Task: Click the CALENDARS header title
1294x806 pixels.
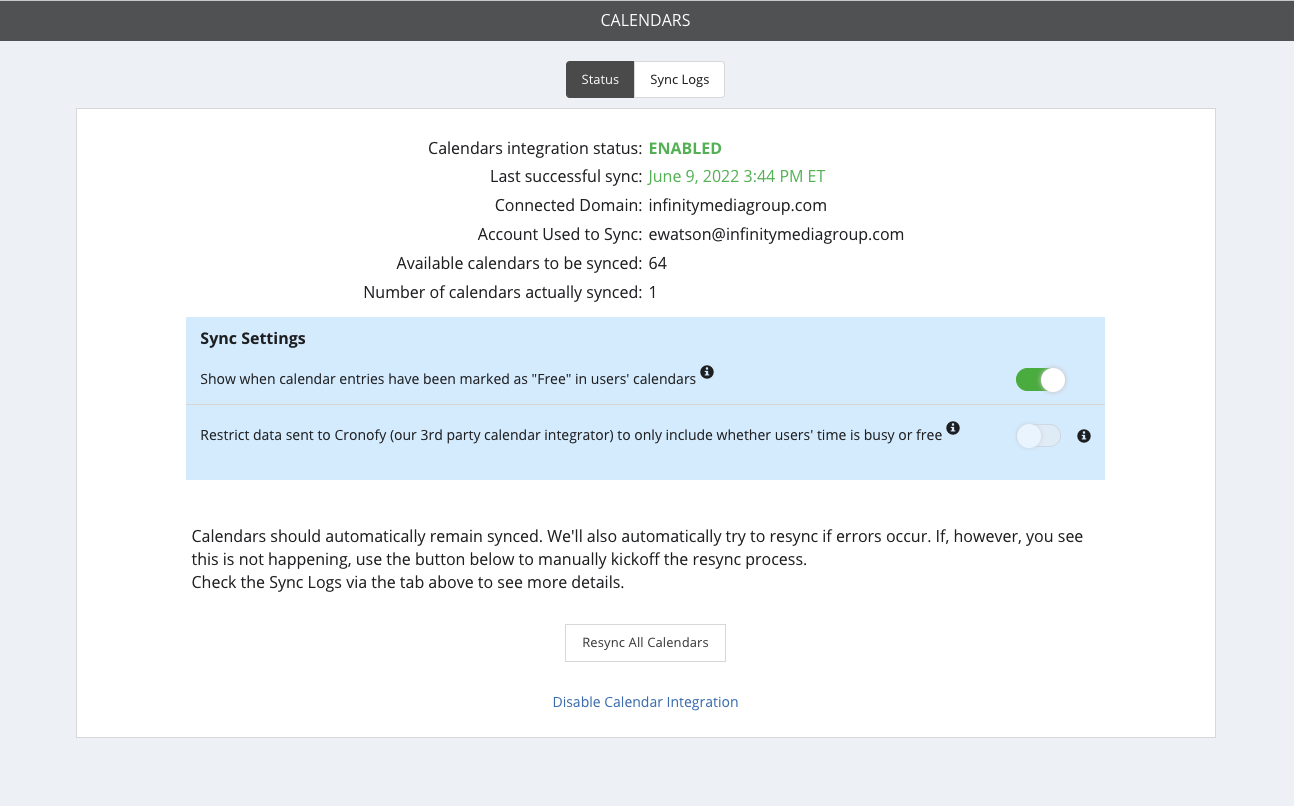Action: (645, 20)
